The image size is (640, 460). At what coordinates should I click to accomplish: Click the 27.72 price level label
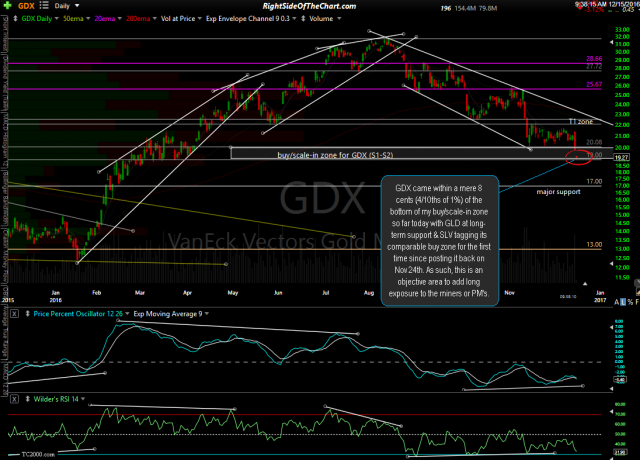(594, 66)
